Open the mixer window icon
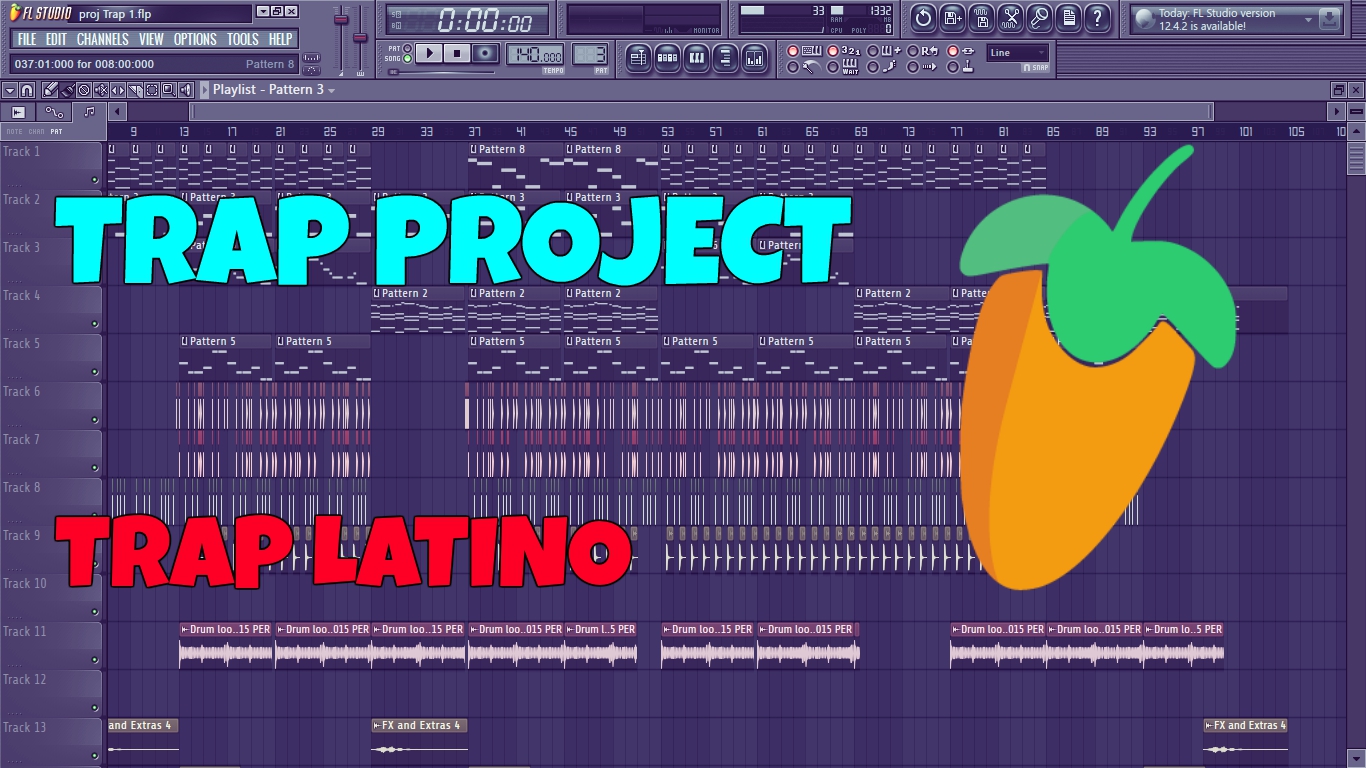This screenshot has width=1366, height=768. 755,58
